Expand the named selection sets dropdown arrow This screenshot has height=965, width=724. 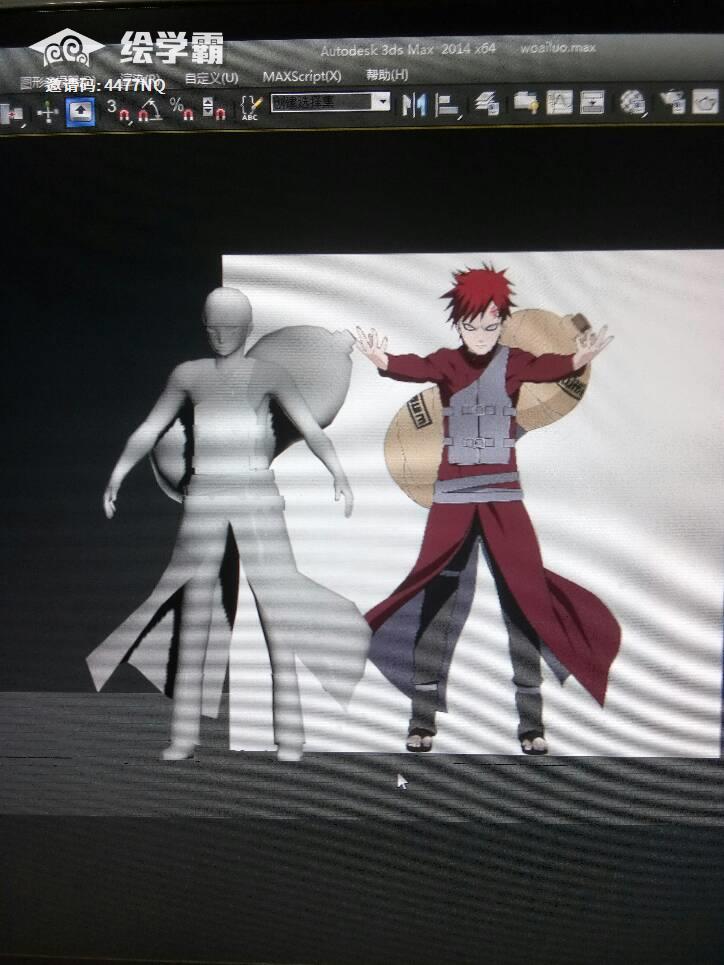pos(382,102)
